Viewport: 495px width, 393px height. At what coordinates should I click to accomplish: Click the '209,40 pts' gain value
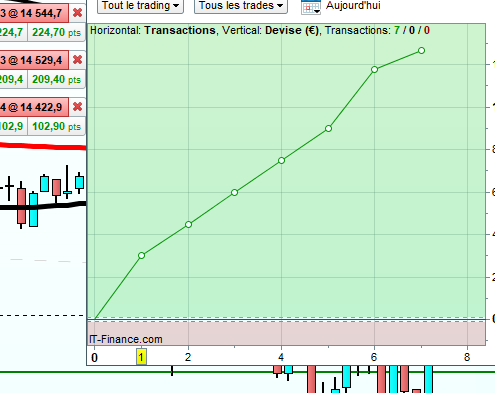click(56, 79)
